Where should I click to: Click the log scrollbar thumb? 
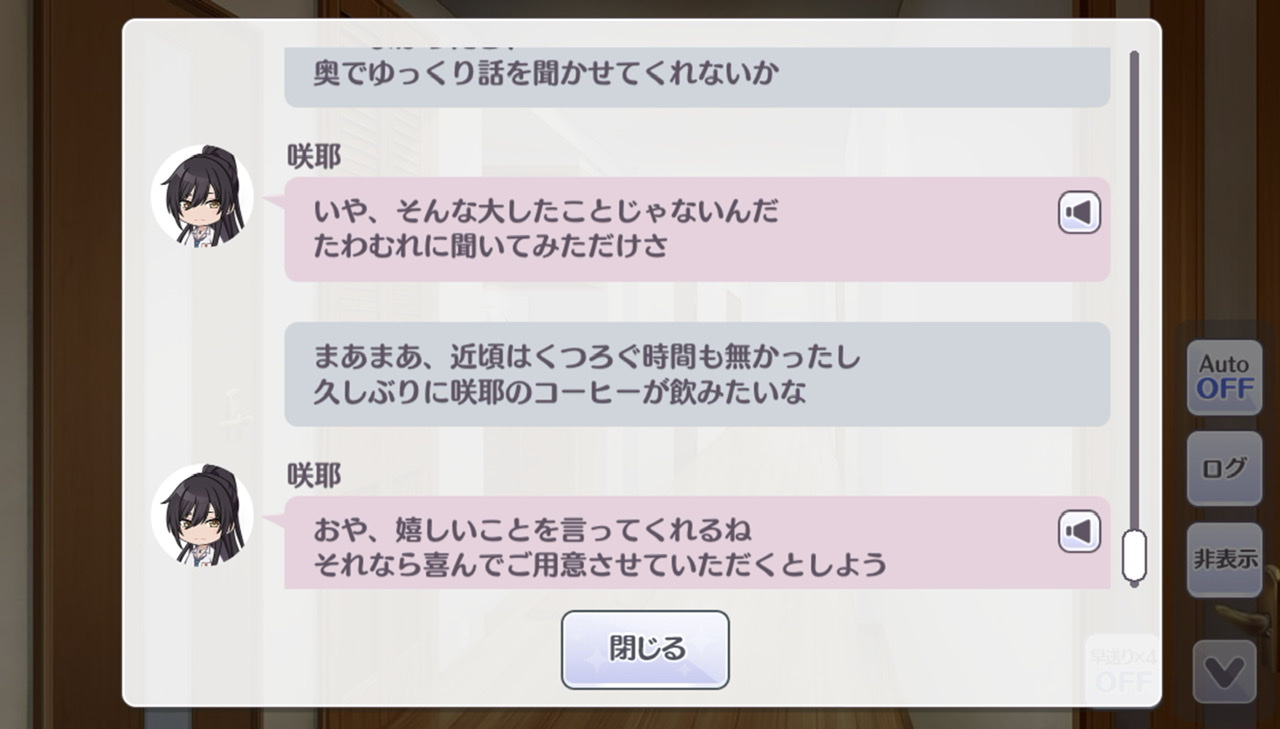1134,555
